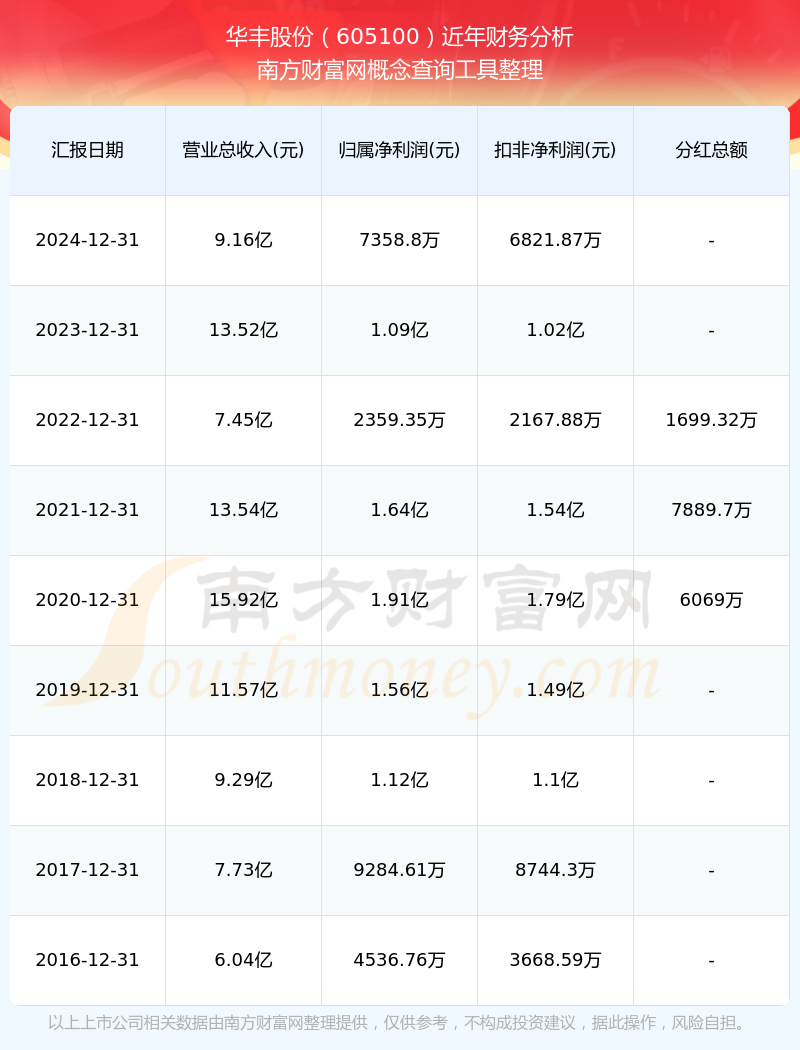The height and width of the screenshot is (1050, 800).
Task: Select the 15.92亿 revenue cell
Action: [x=244, y=600]
